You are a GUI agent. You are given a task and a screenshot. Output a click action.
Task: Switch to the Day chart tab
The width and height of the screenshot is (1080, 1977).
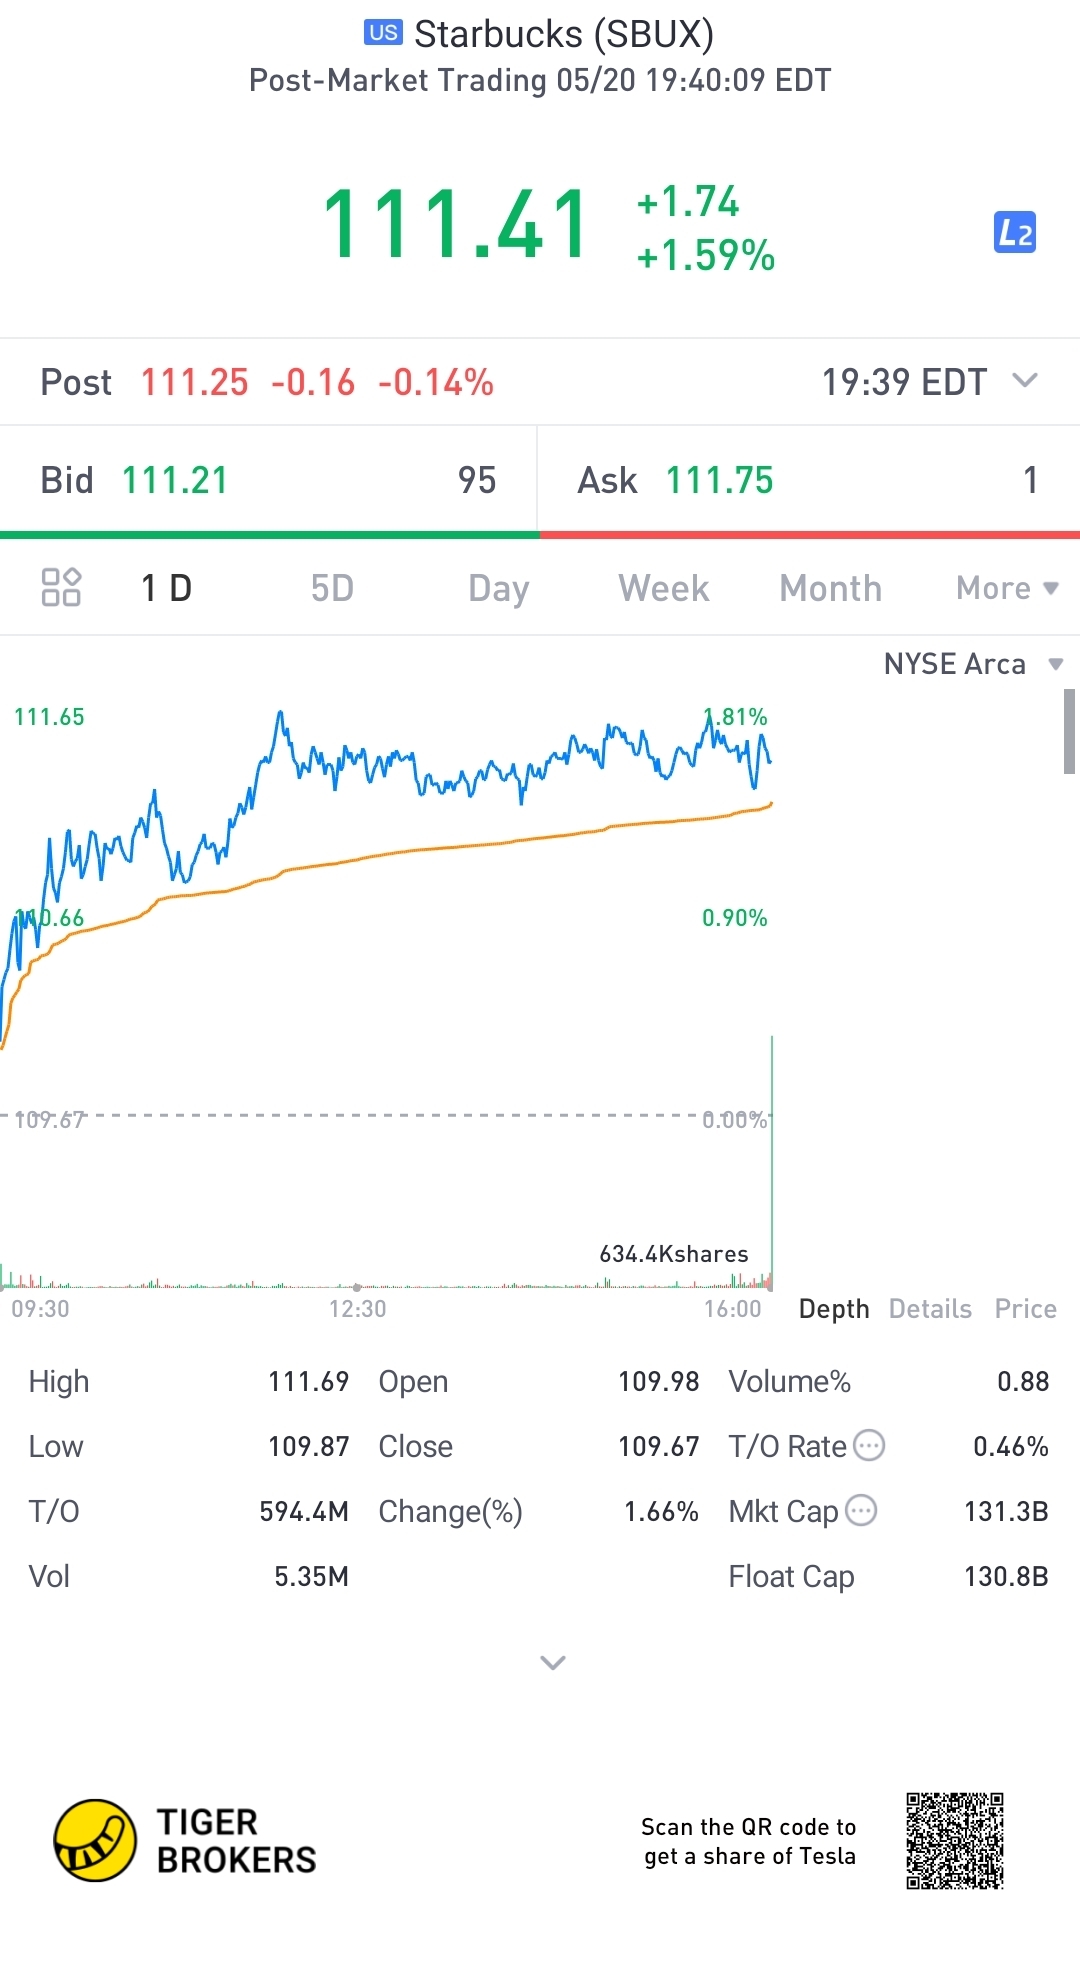coord(498,589)
